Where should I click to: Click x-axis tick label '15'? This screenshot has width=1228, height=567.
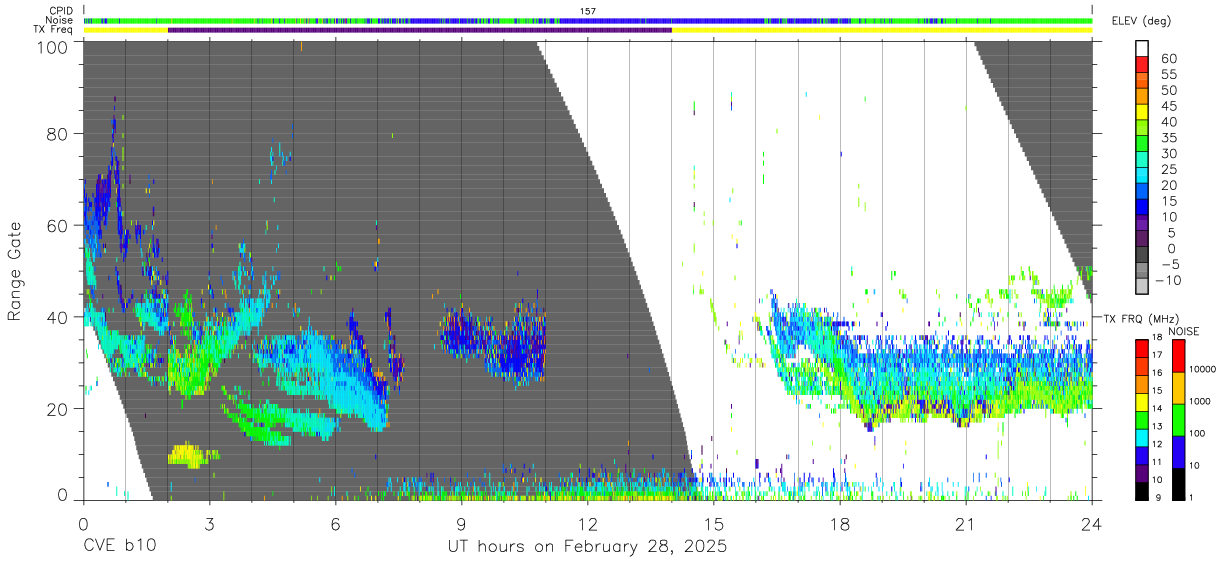click(714, 523)
